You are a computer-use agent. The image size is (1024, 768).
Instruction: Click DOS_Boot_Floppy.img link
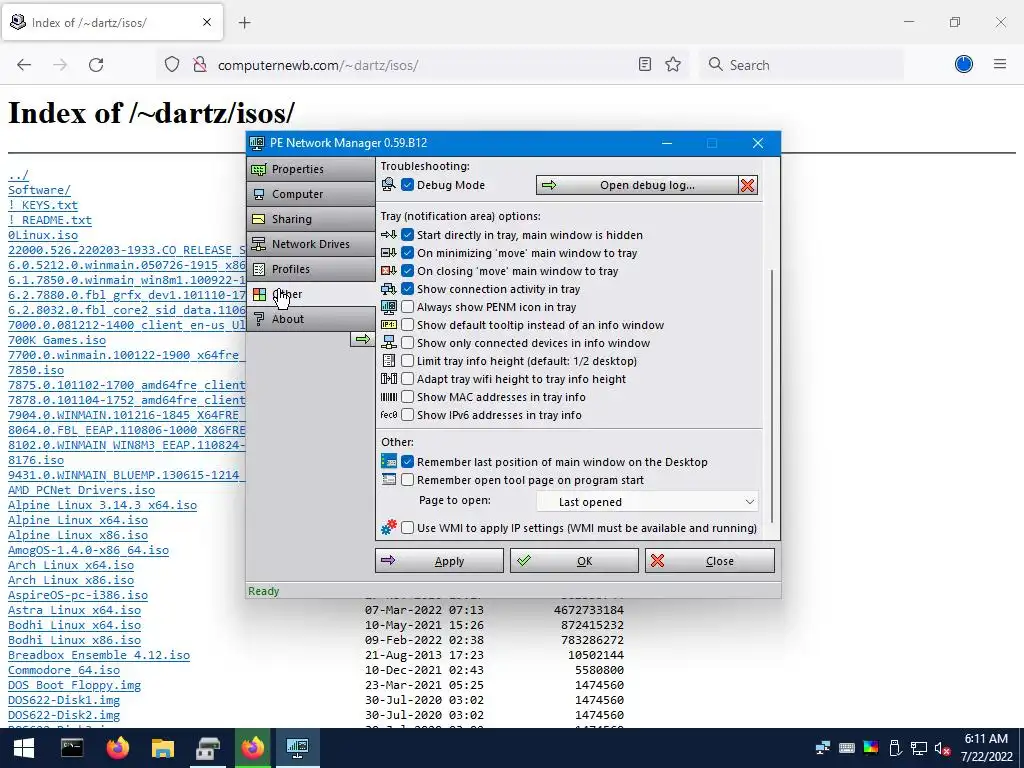click(74, 686)
